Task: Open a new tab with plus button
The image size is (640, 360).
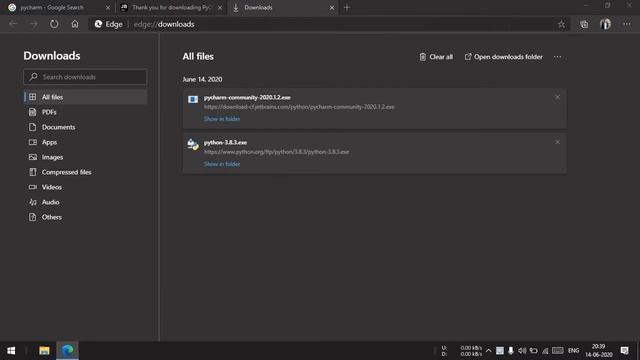Action: pos(347,7)
